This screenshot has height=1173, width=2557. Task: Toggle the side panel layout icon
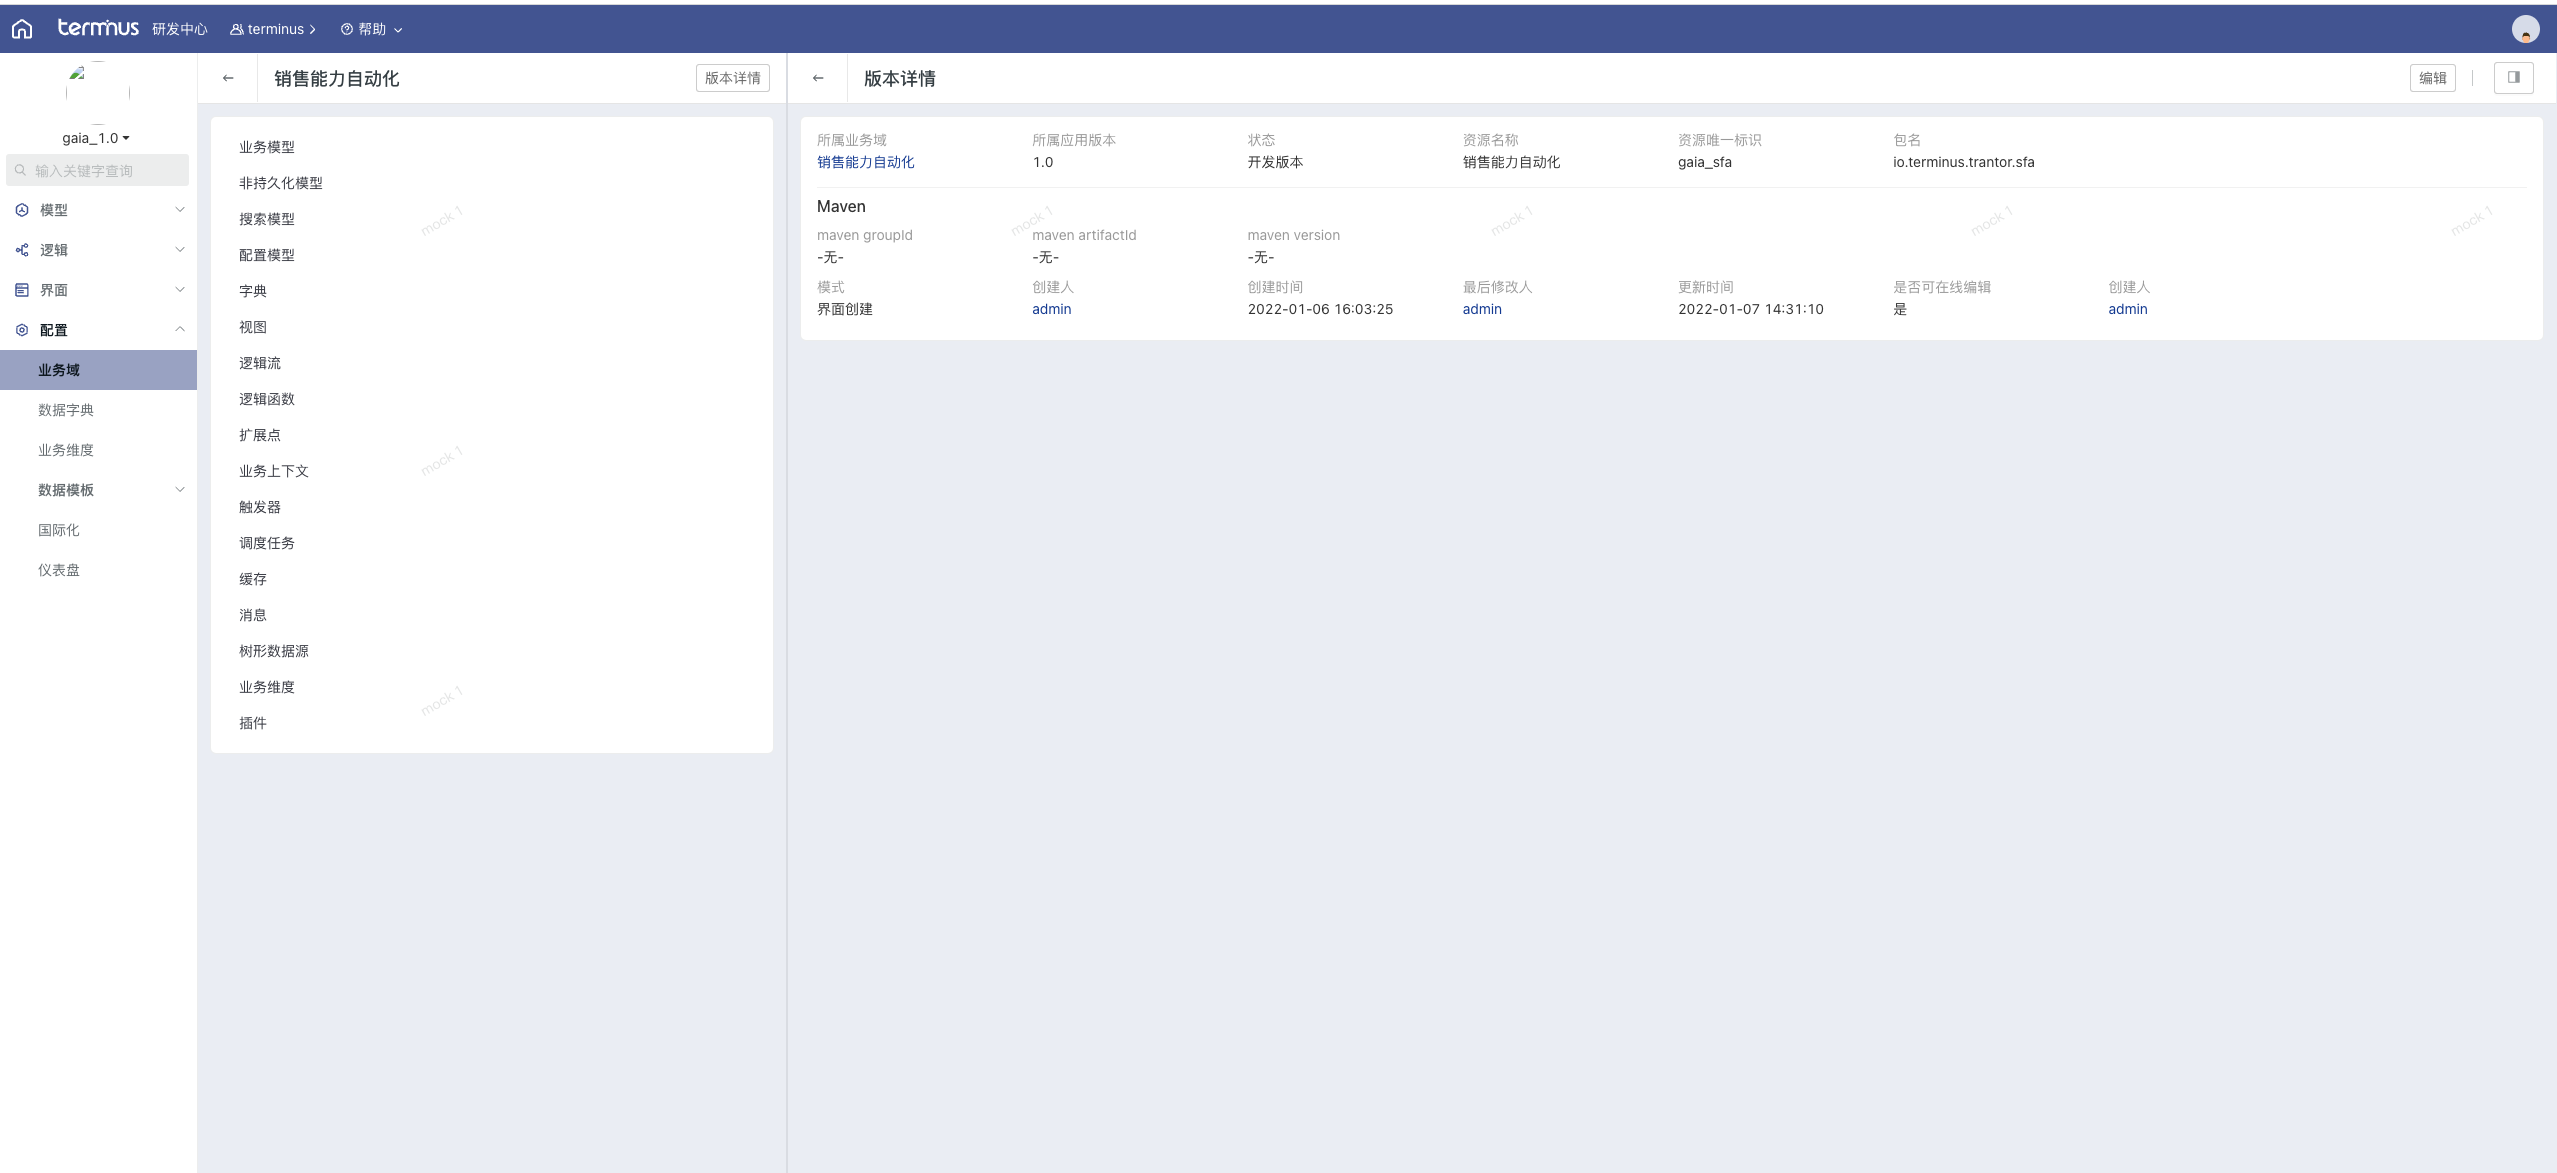click(x=2513, y=77)
